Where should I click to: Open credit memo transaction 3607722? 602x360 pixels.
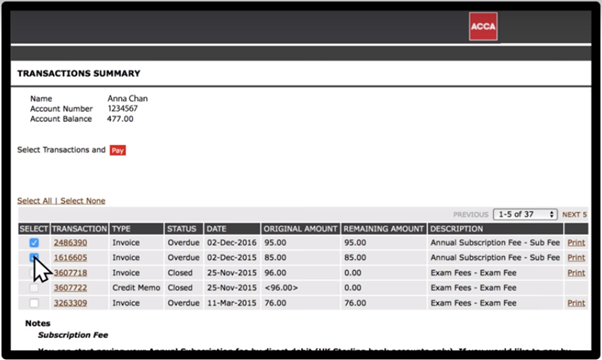click(70, 288)
